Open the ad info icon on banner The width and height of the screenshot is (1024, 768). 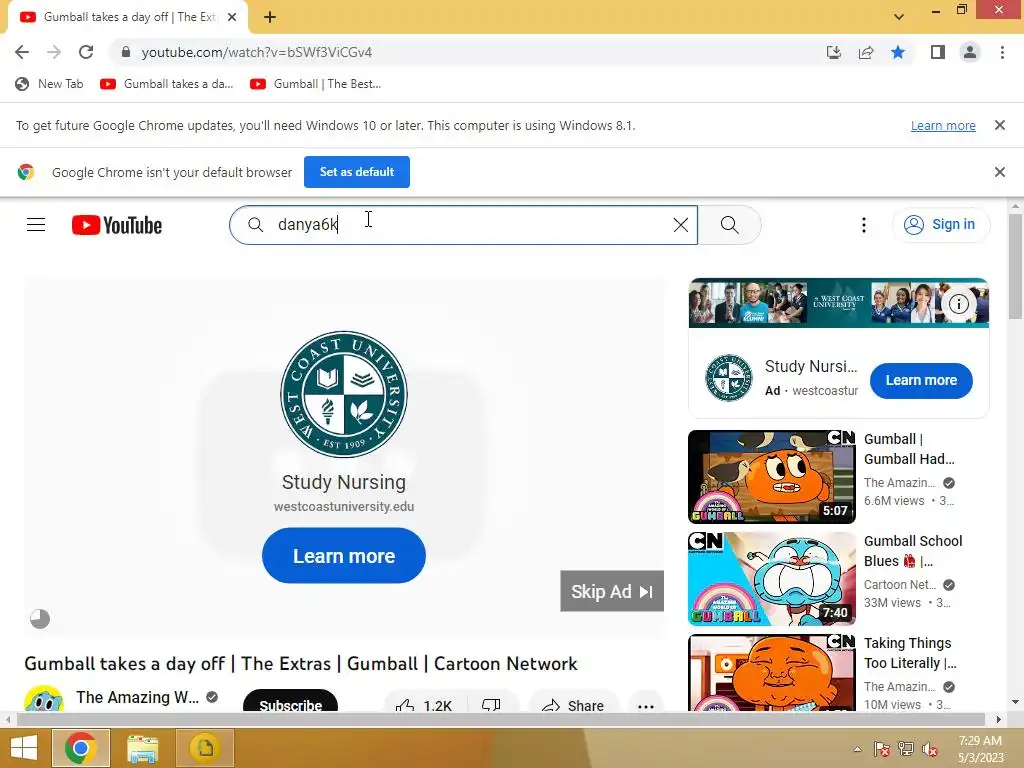958,304
